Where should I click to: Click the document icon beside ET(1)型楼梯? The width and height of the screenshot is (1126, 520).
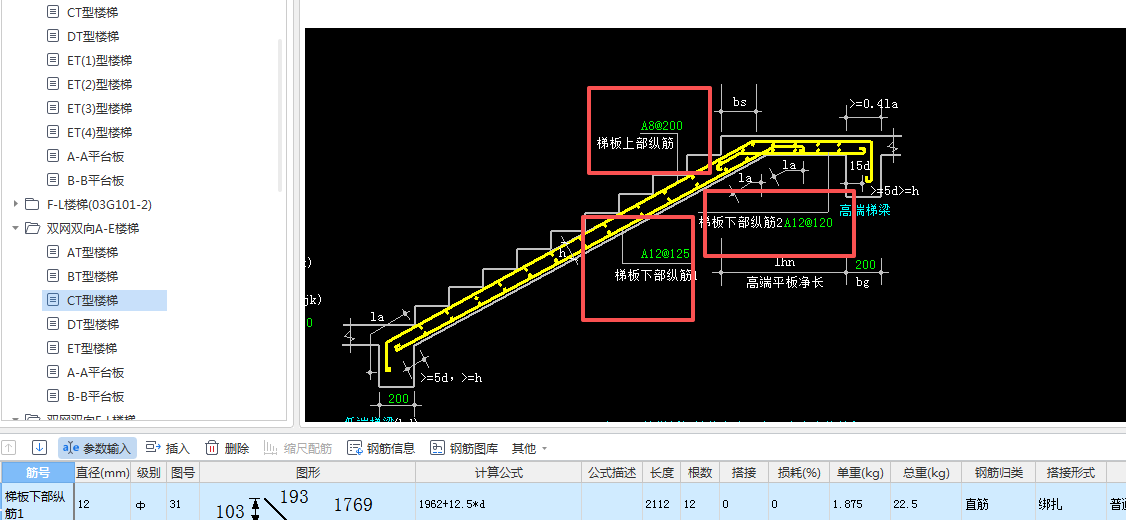coord(52,60)
